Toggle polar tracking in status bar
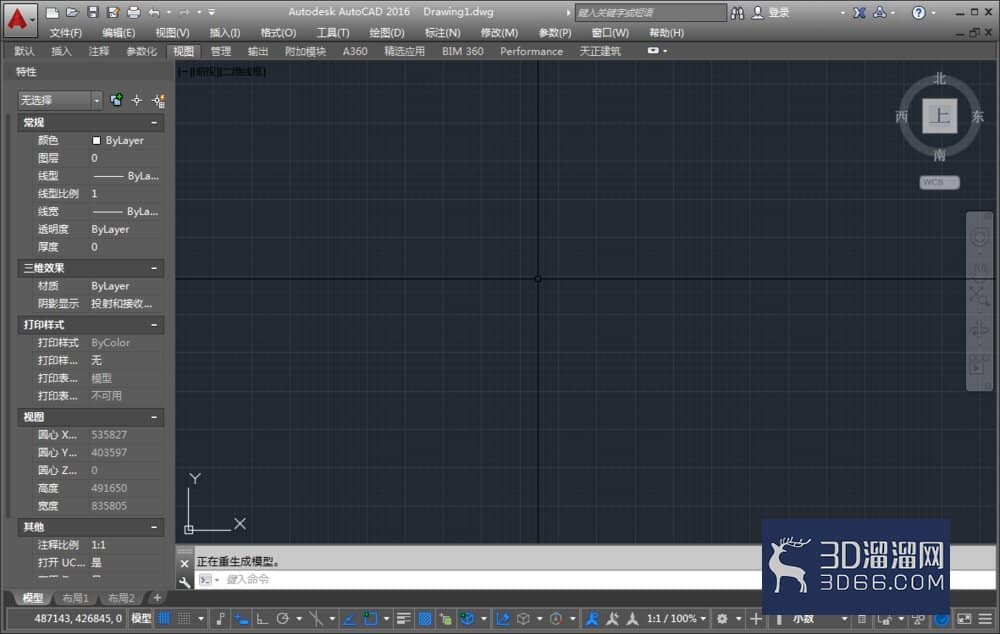This screenshot has width=1000, height=634. pos(283,619)
